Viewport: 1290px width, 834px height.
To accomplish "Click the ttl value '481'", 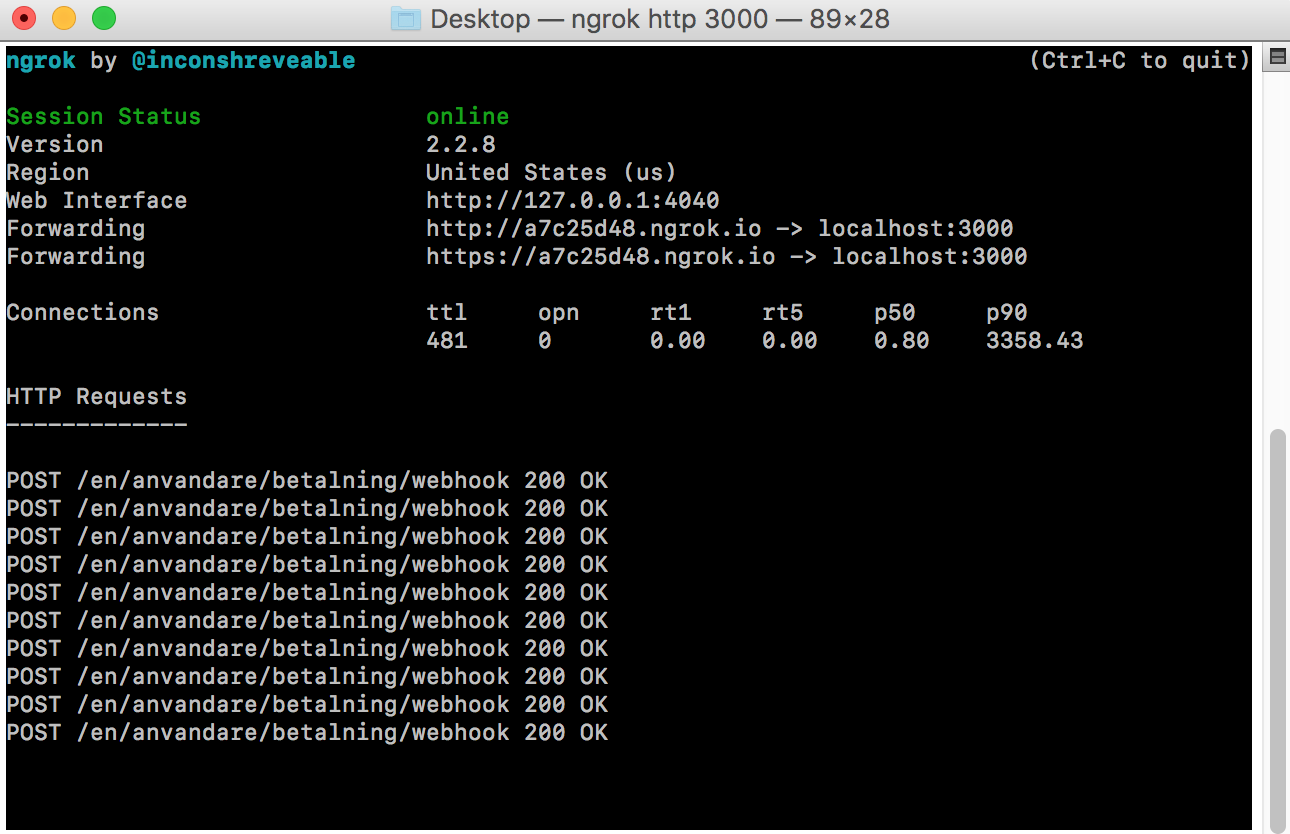I will (x=446, y=341).
